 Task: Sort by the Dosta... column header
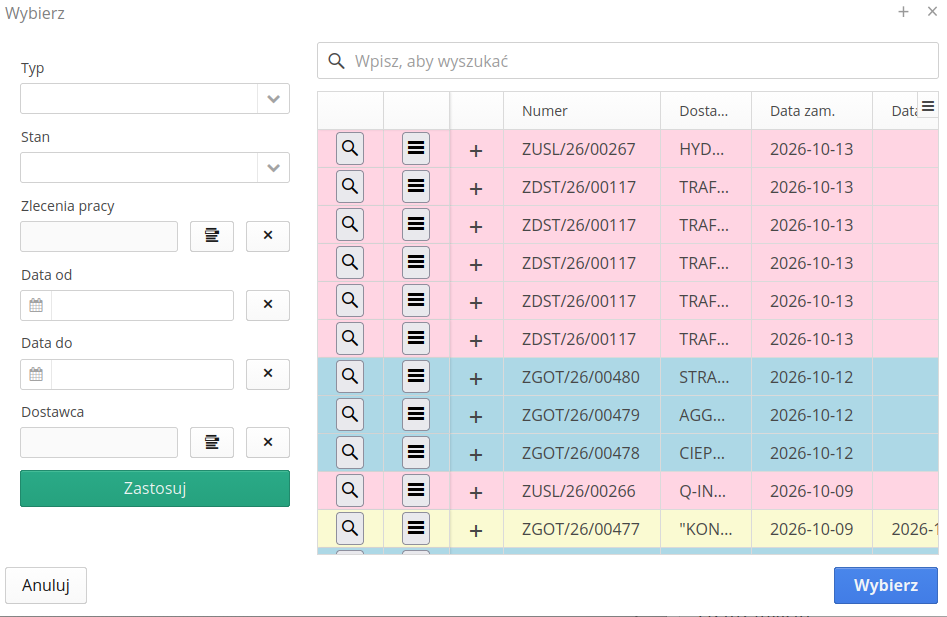click(706, 111)
